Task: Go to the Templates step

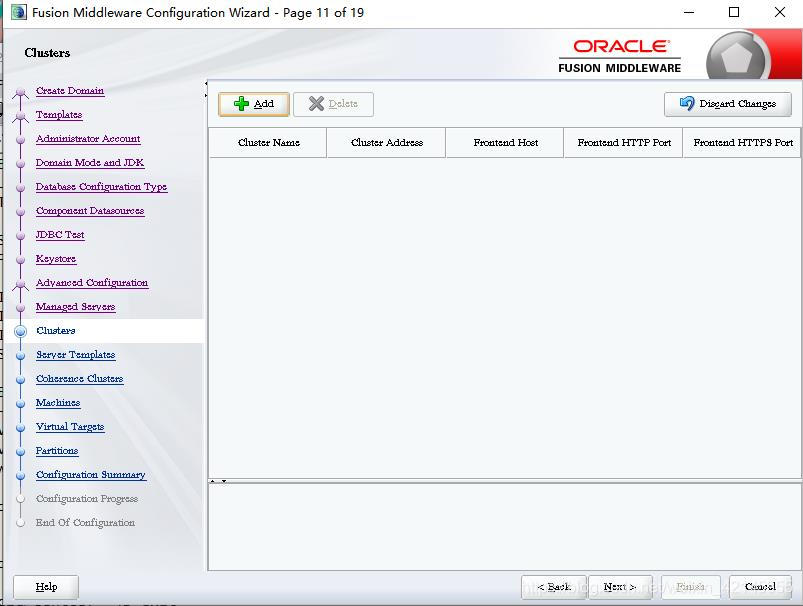Action: pos(59,115)
